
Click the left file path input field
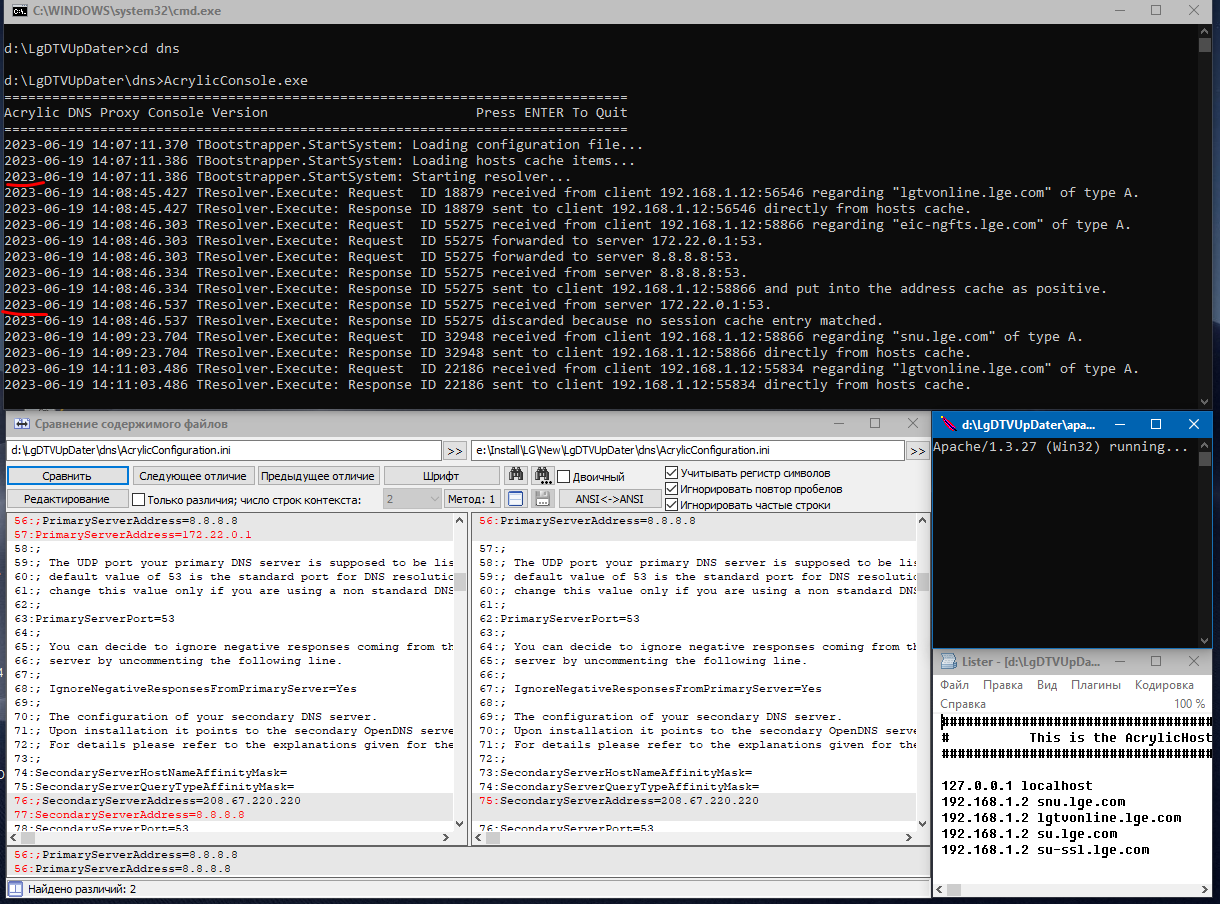coord(224,451)
